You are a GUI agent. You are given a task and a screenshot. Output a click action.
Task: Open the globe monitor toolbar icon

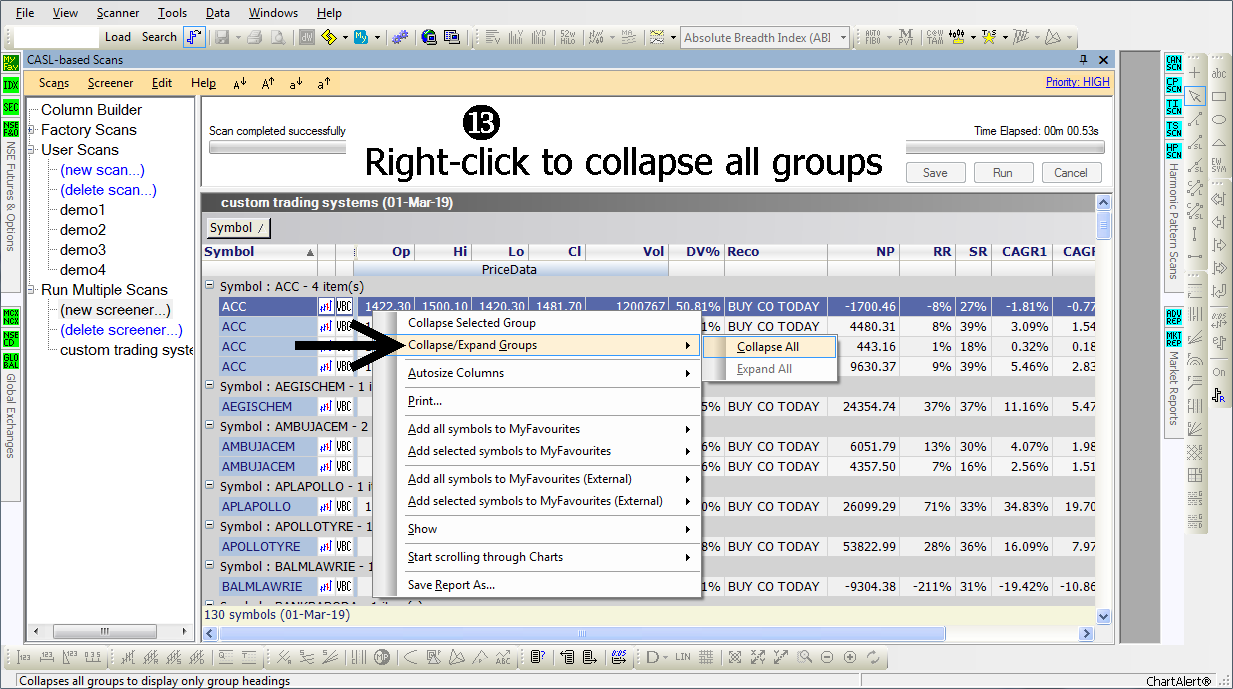(x=430, y=37)
